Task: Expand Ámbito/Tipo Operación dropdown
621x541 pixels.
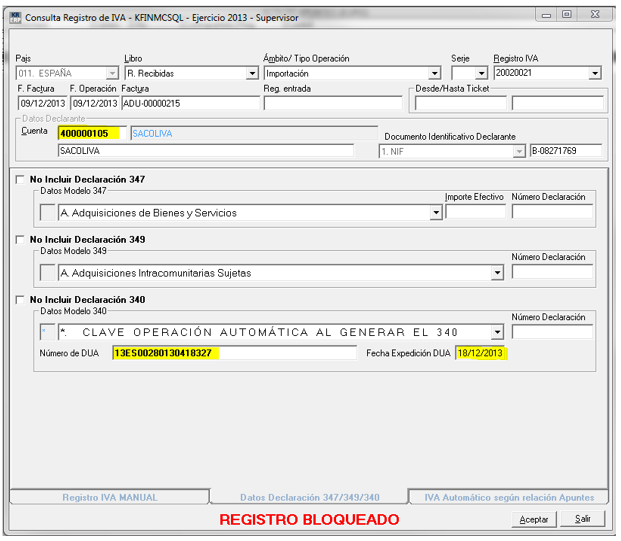Action: click(x=434, y=73)
